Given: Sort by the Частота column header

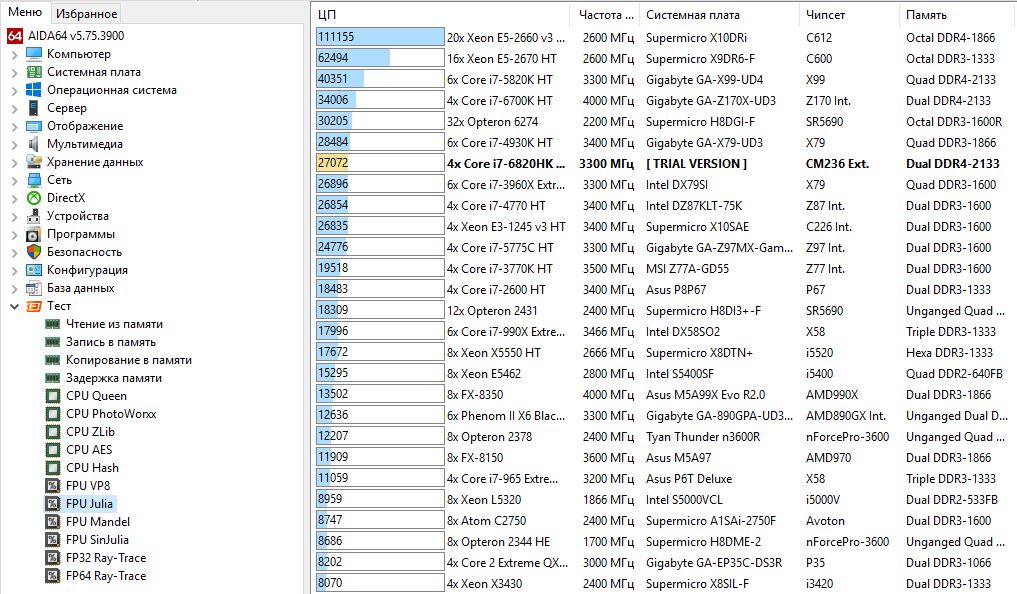Looking at the screenshot, I should [605, 15].
